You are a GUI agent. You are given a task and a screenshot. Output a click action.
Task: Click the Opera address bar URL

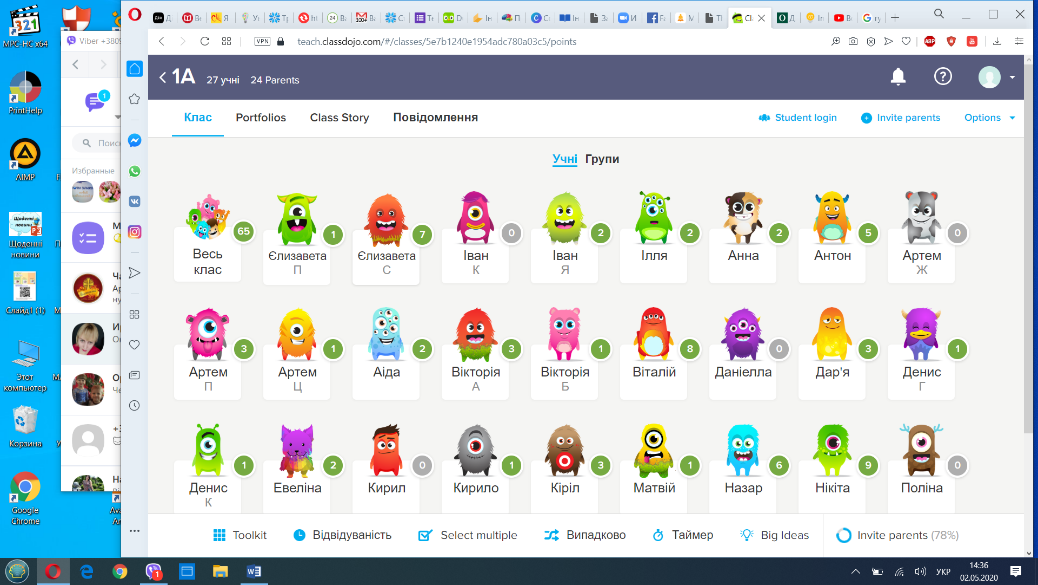tap(437, 41)
